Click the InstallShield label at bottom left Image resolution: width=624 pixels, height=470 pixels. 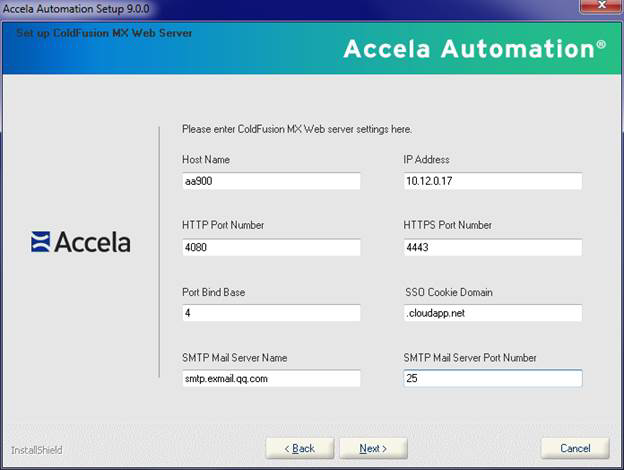[x=36, y=450]
